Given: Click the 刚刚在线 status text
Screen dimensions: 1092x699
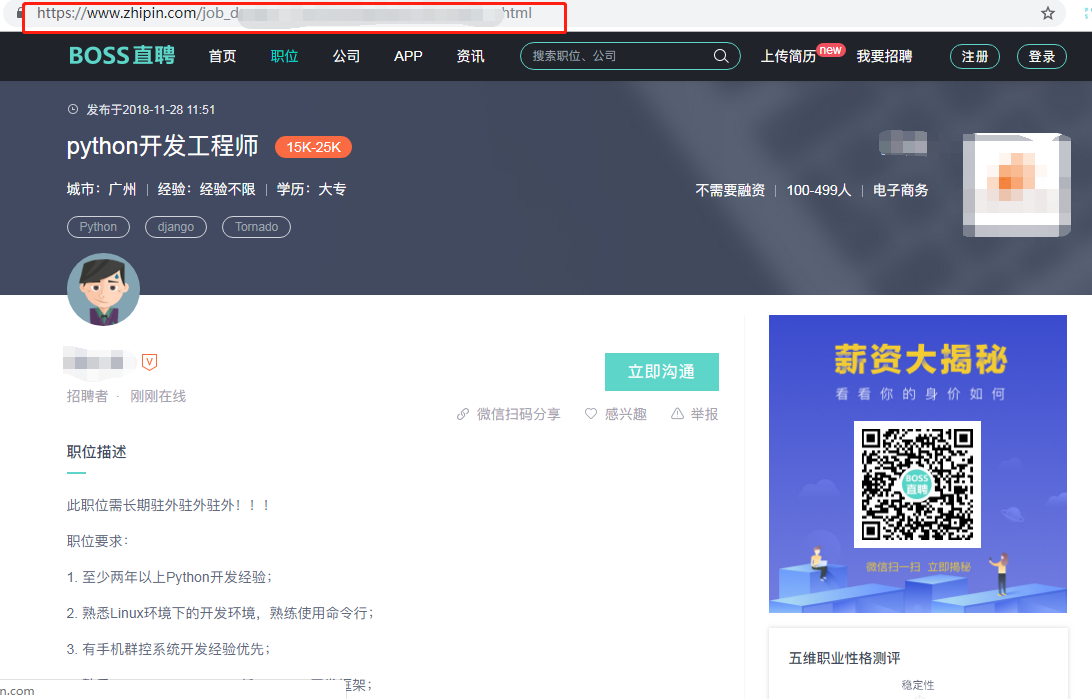Looking at the screenshot, I should (x=158, y=396).
